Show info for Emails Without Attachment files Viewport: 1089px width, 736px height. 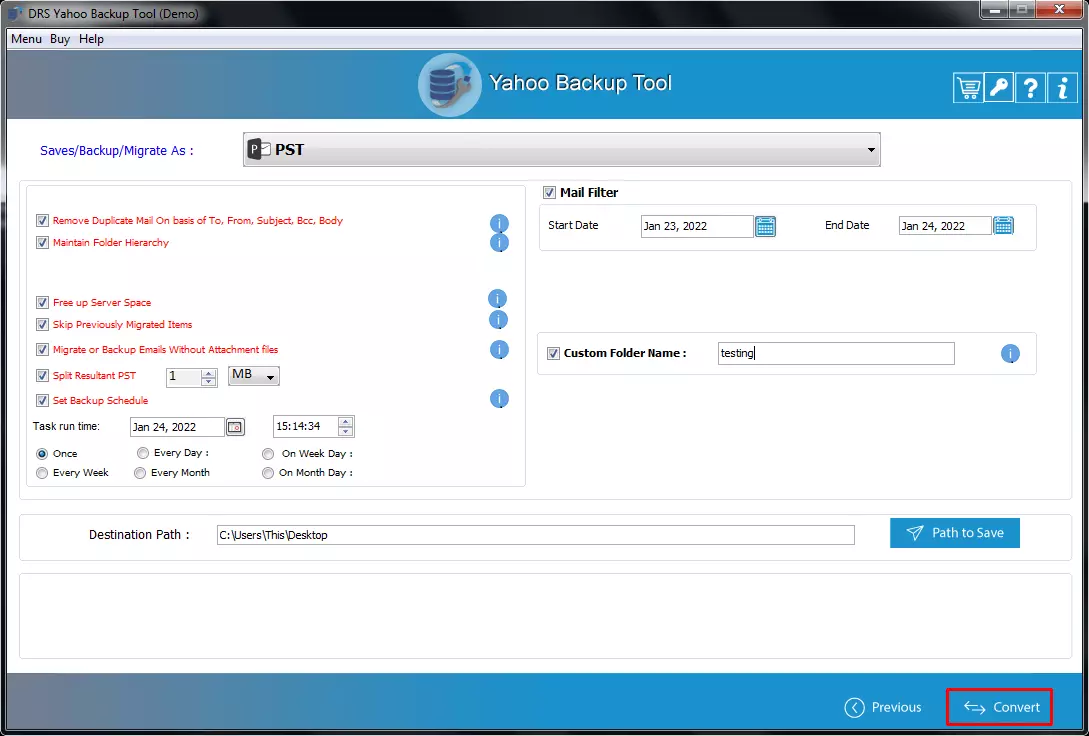499,350
